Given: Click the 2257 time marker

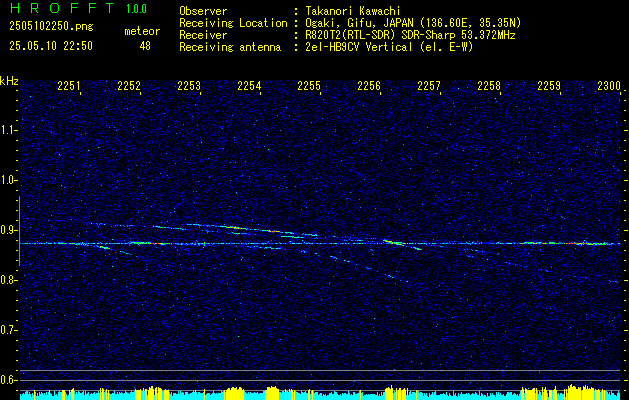Looking at the screenshot, I should point(429,85).
